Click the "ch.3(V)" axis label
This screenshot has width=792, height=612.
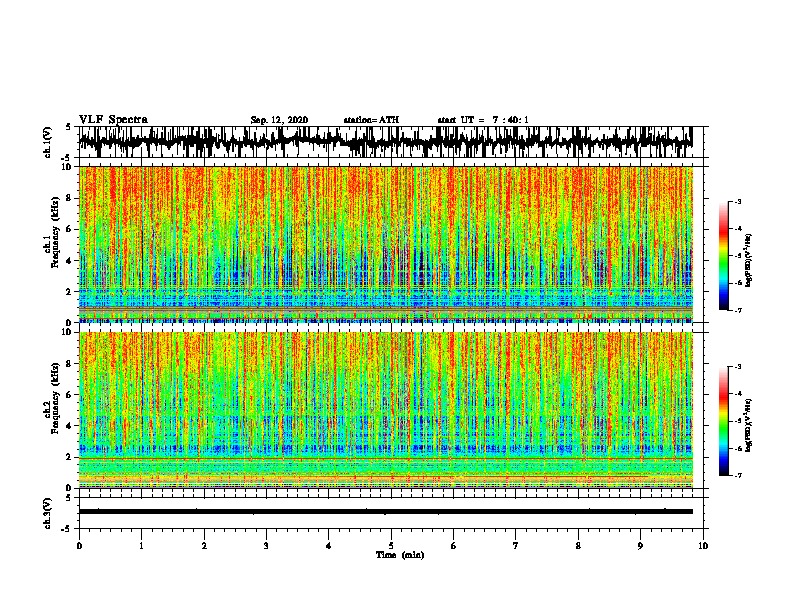[x=47, y=513]
